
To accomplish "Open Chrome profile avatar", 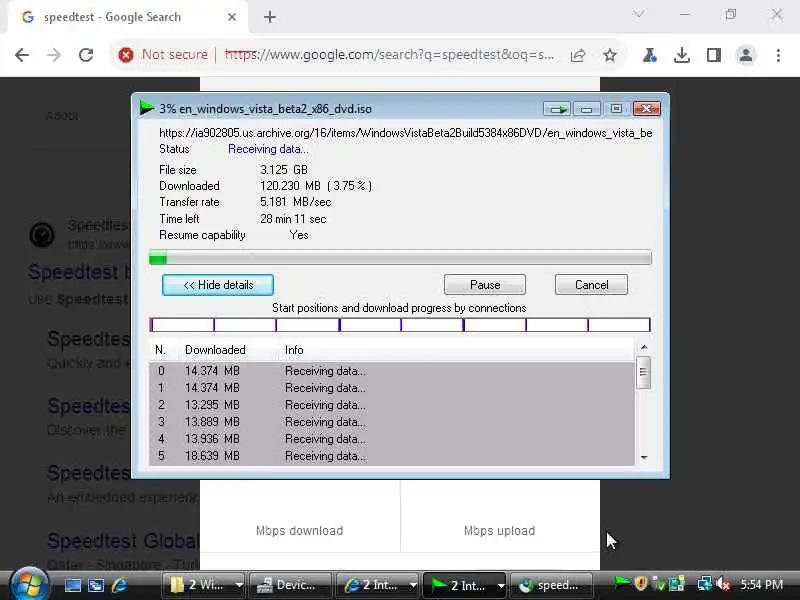I will click(746, 55).
